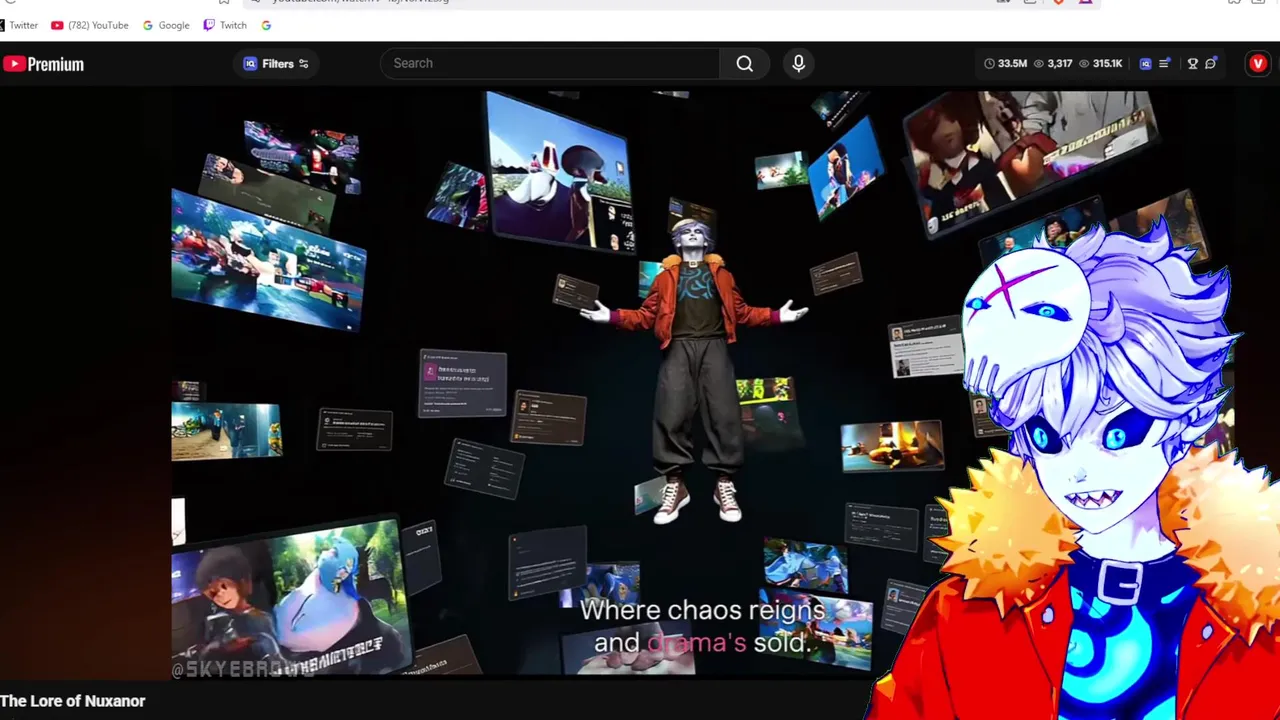Open the chat bubble notification icon
The width and height of the screenshot is (1280, 720).
[x=1211, y=63]
